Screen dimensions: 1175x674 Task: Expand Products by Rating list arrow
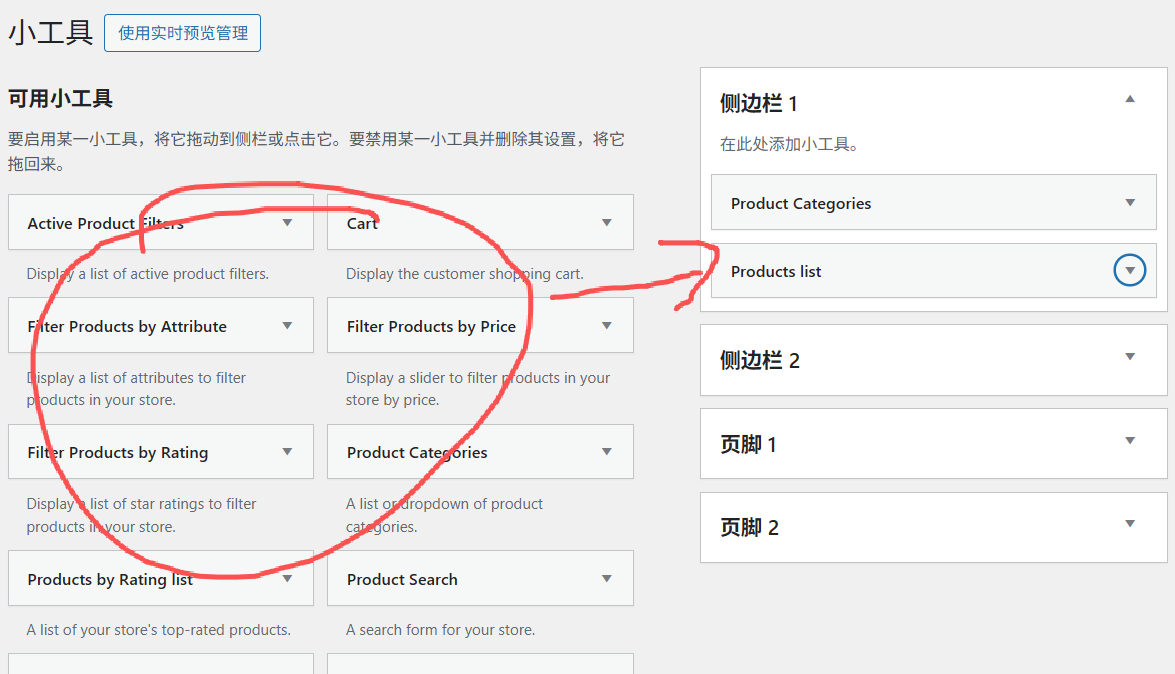point(287,579)
